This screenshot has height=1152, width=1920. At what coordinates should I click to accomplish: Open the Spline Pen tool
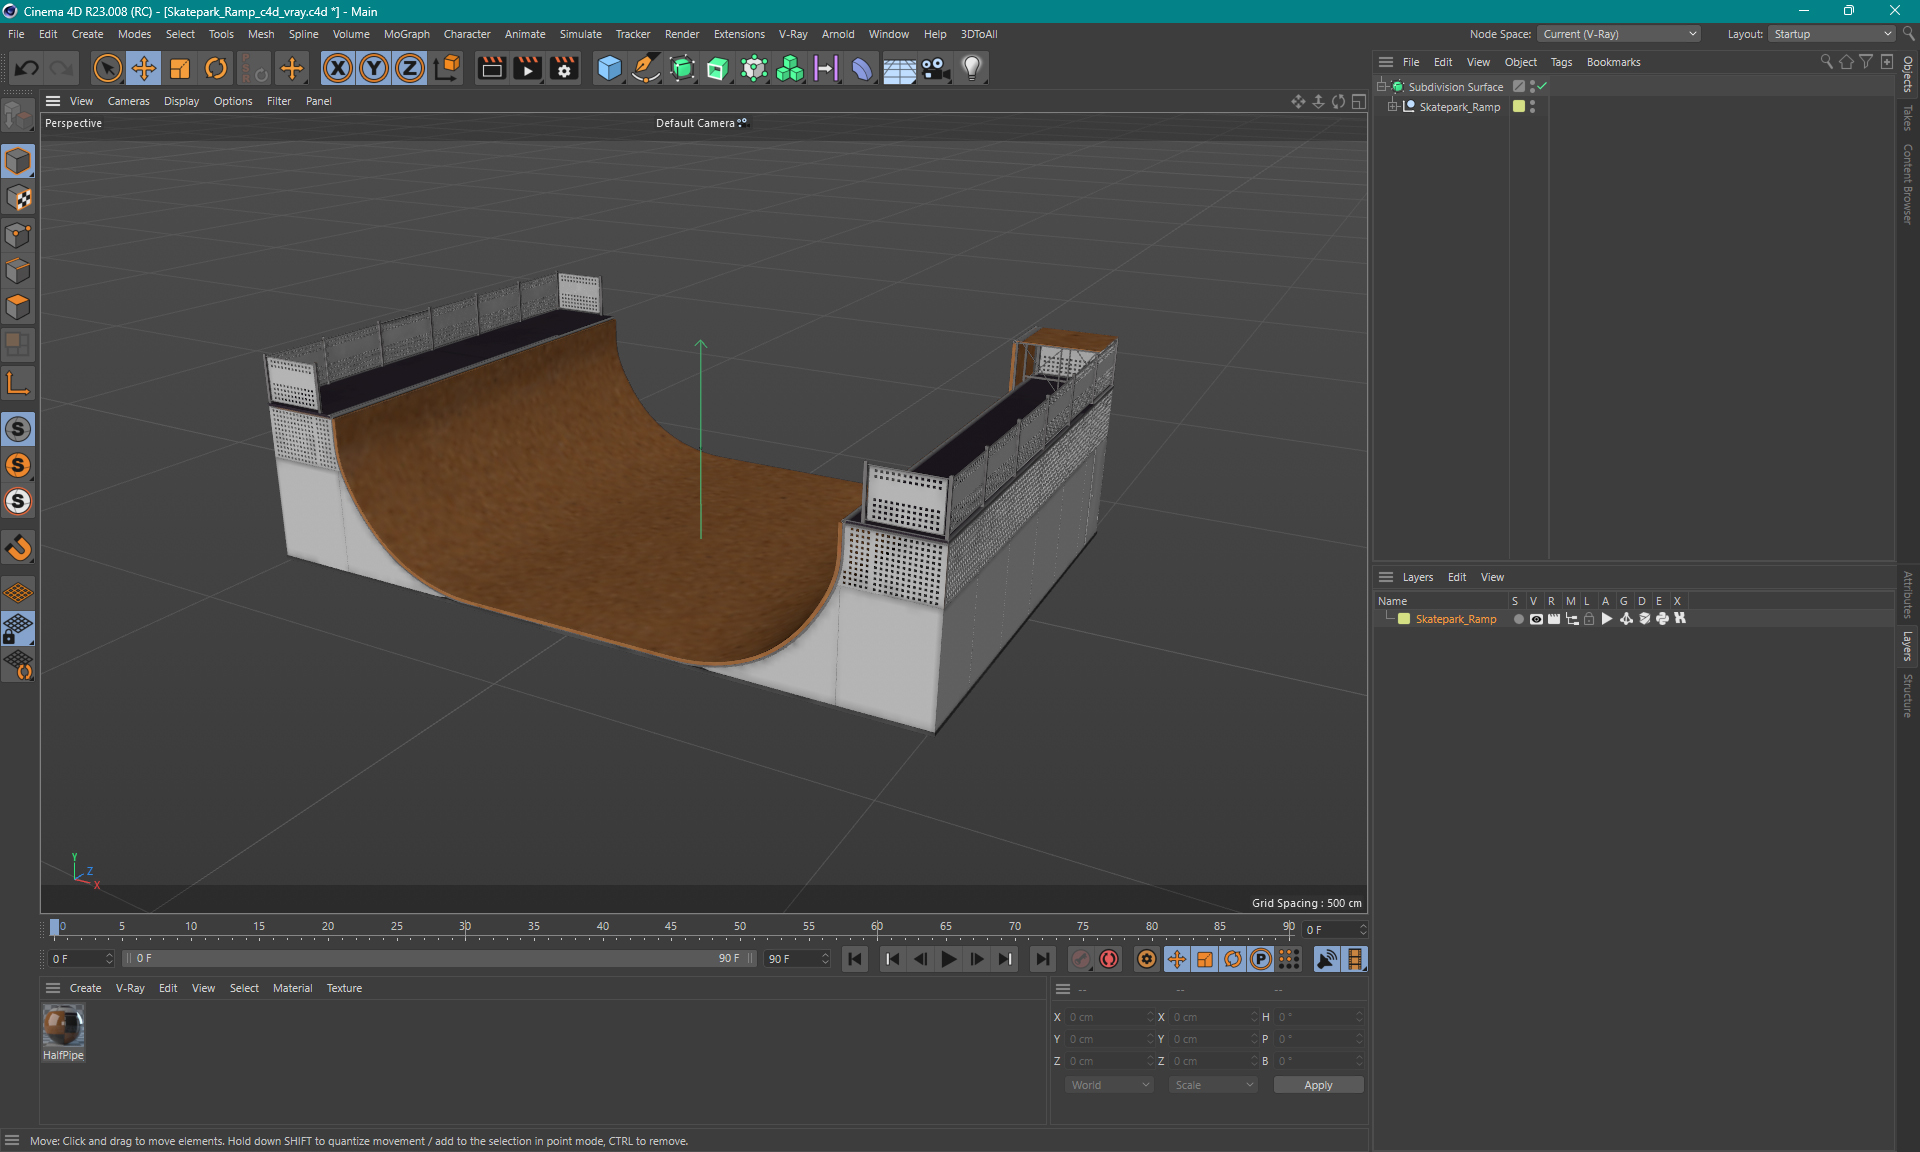646,68
